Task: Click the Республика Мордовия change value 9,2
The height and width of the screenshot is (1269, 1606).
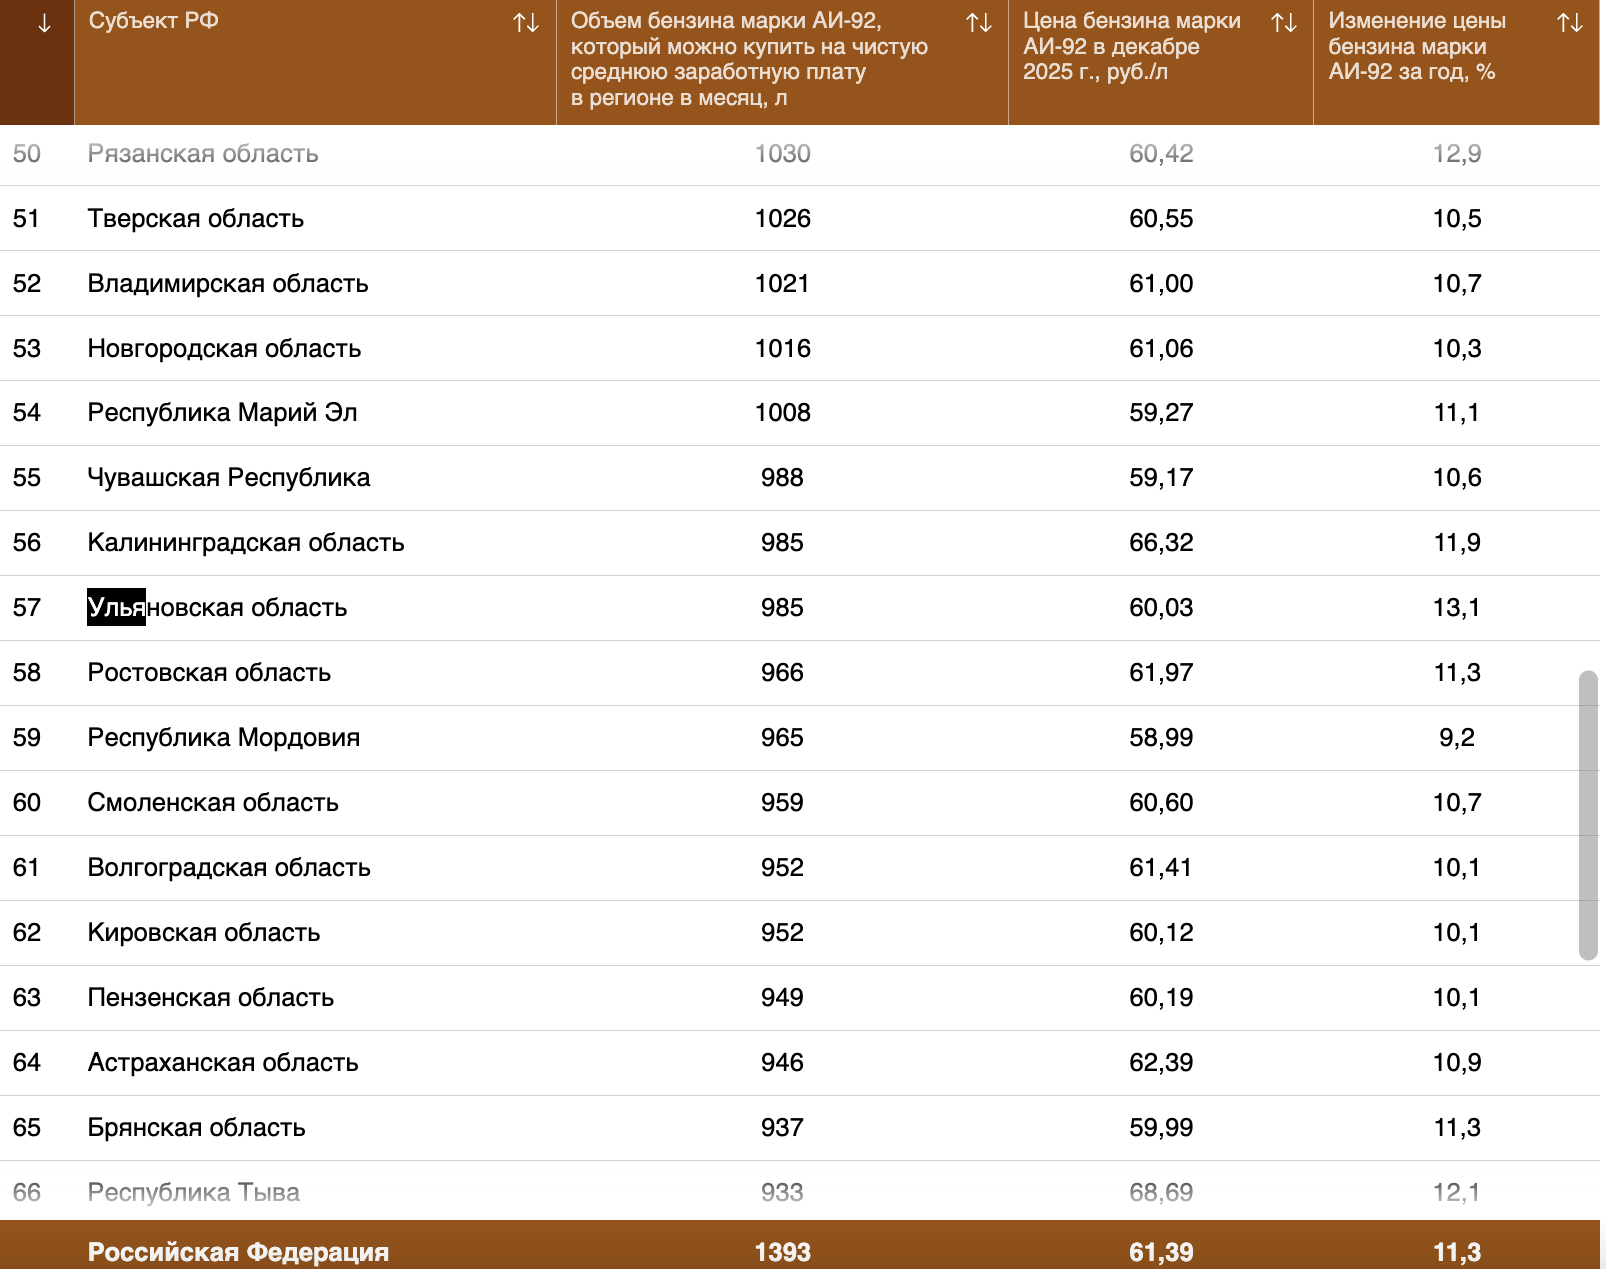Action: [1456, 738]
